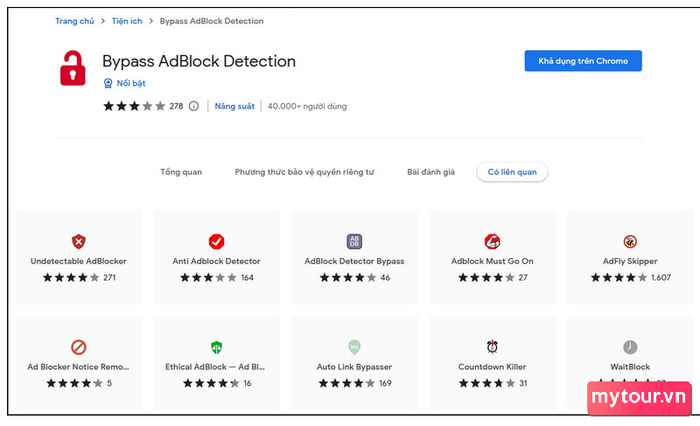Viewport: 700px width, 426px height.
Task: Click the Khả dụng trên Chrome button
Action: coord(583,61)
